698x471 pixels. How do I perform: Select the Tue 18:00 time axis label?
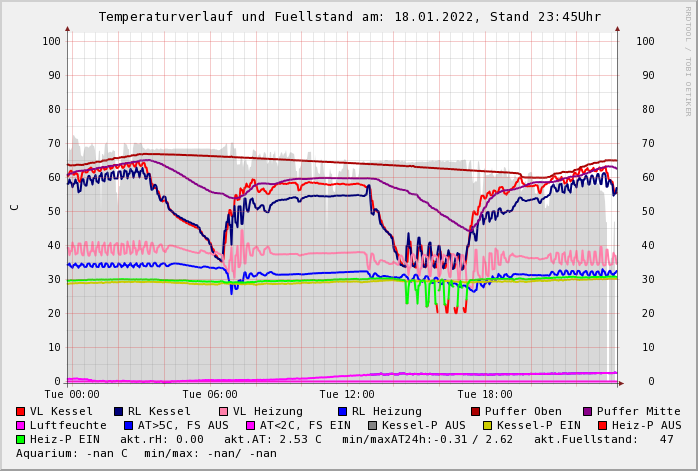click(x=485, y=395)
